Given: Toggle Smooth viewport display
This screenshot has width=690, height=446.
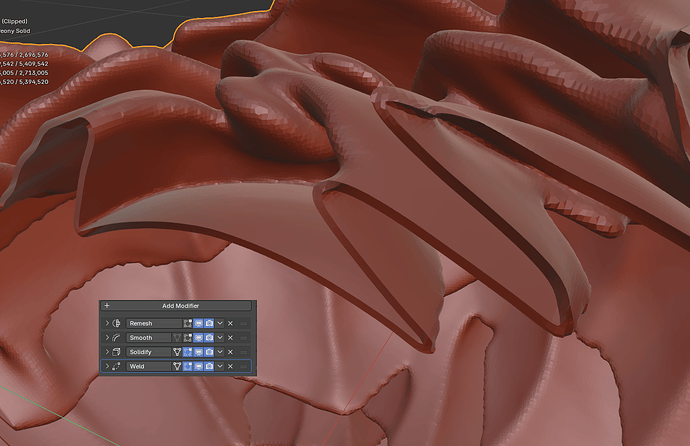Looking at the screenshot, I should pos(198,338).
